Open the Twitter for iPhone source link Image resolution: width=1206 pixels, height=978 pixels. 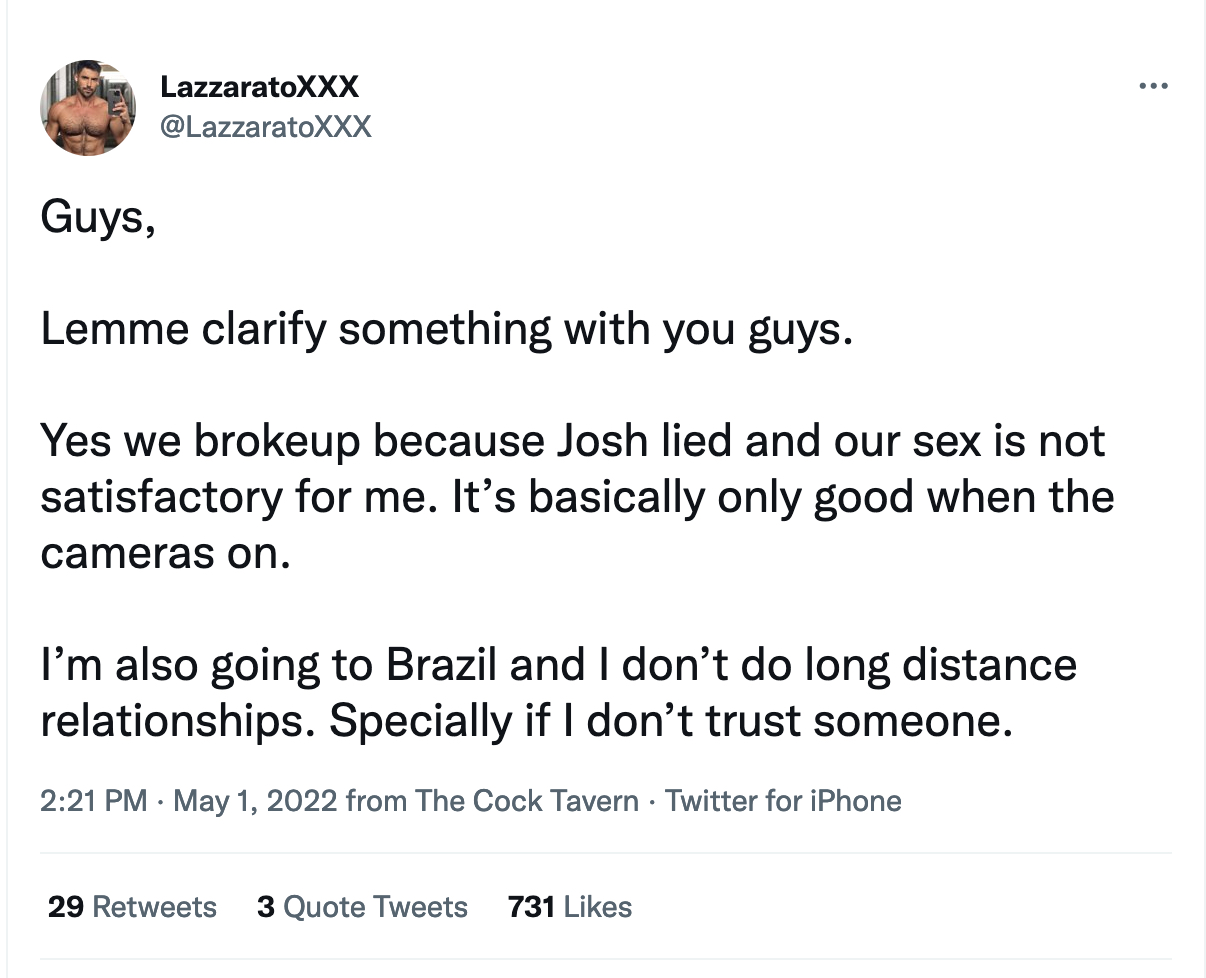point(783,800)
